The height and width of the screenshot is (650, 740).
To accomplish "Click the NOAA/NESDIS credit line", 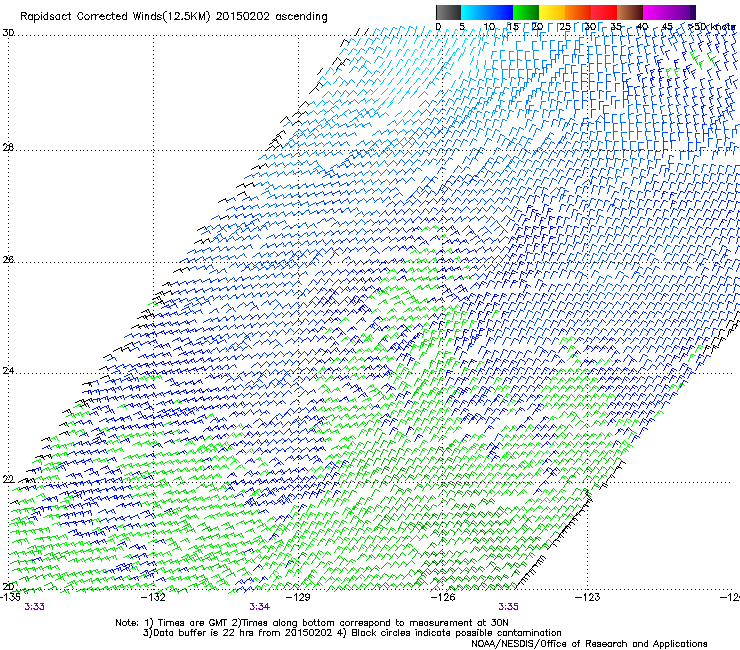I will pyautogui.click(x=589, y=644).
